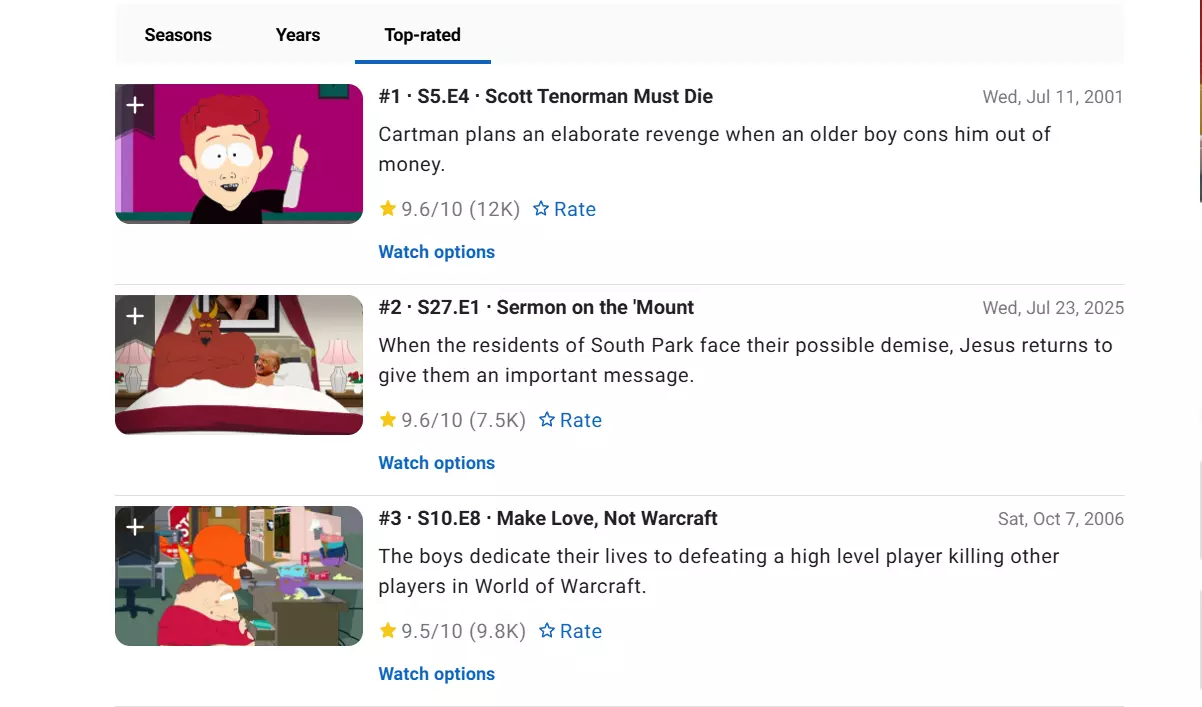Click the Rate star for Make Love, Not Warcraft
The height and width of the screenshot is (707, 1202).
pos(570,631)
